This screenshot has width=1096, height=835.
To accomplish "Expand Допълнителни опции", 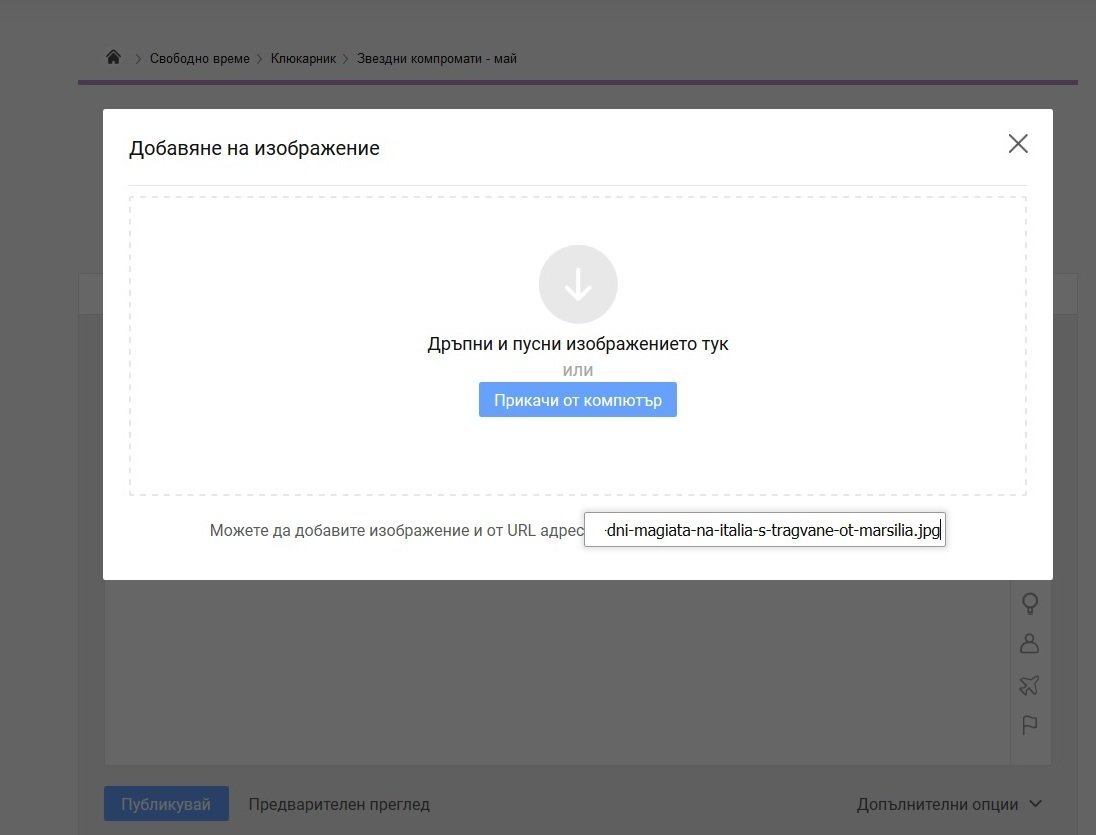I will tap(937, 804).
